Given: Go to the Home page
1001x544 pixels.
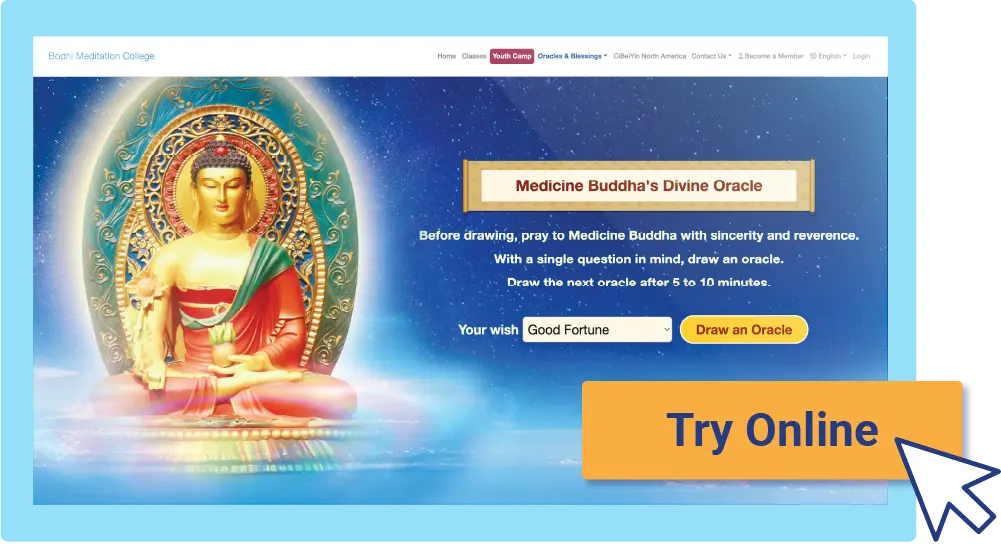Looking at the screenshot, I should click(x=446, y=56).
